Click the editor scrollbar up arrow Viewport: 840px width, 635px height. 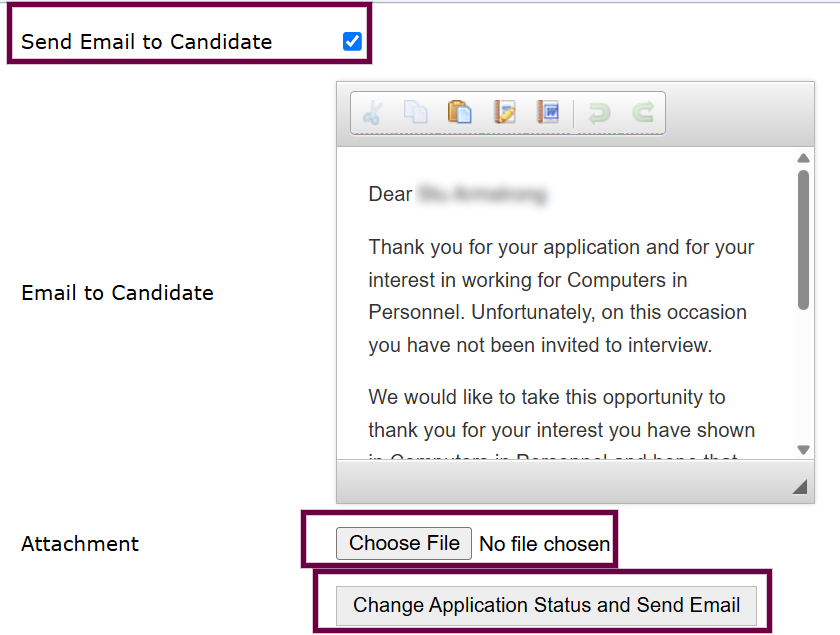coord(803,158)
